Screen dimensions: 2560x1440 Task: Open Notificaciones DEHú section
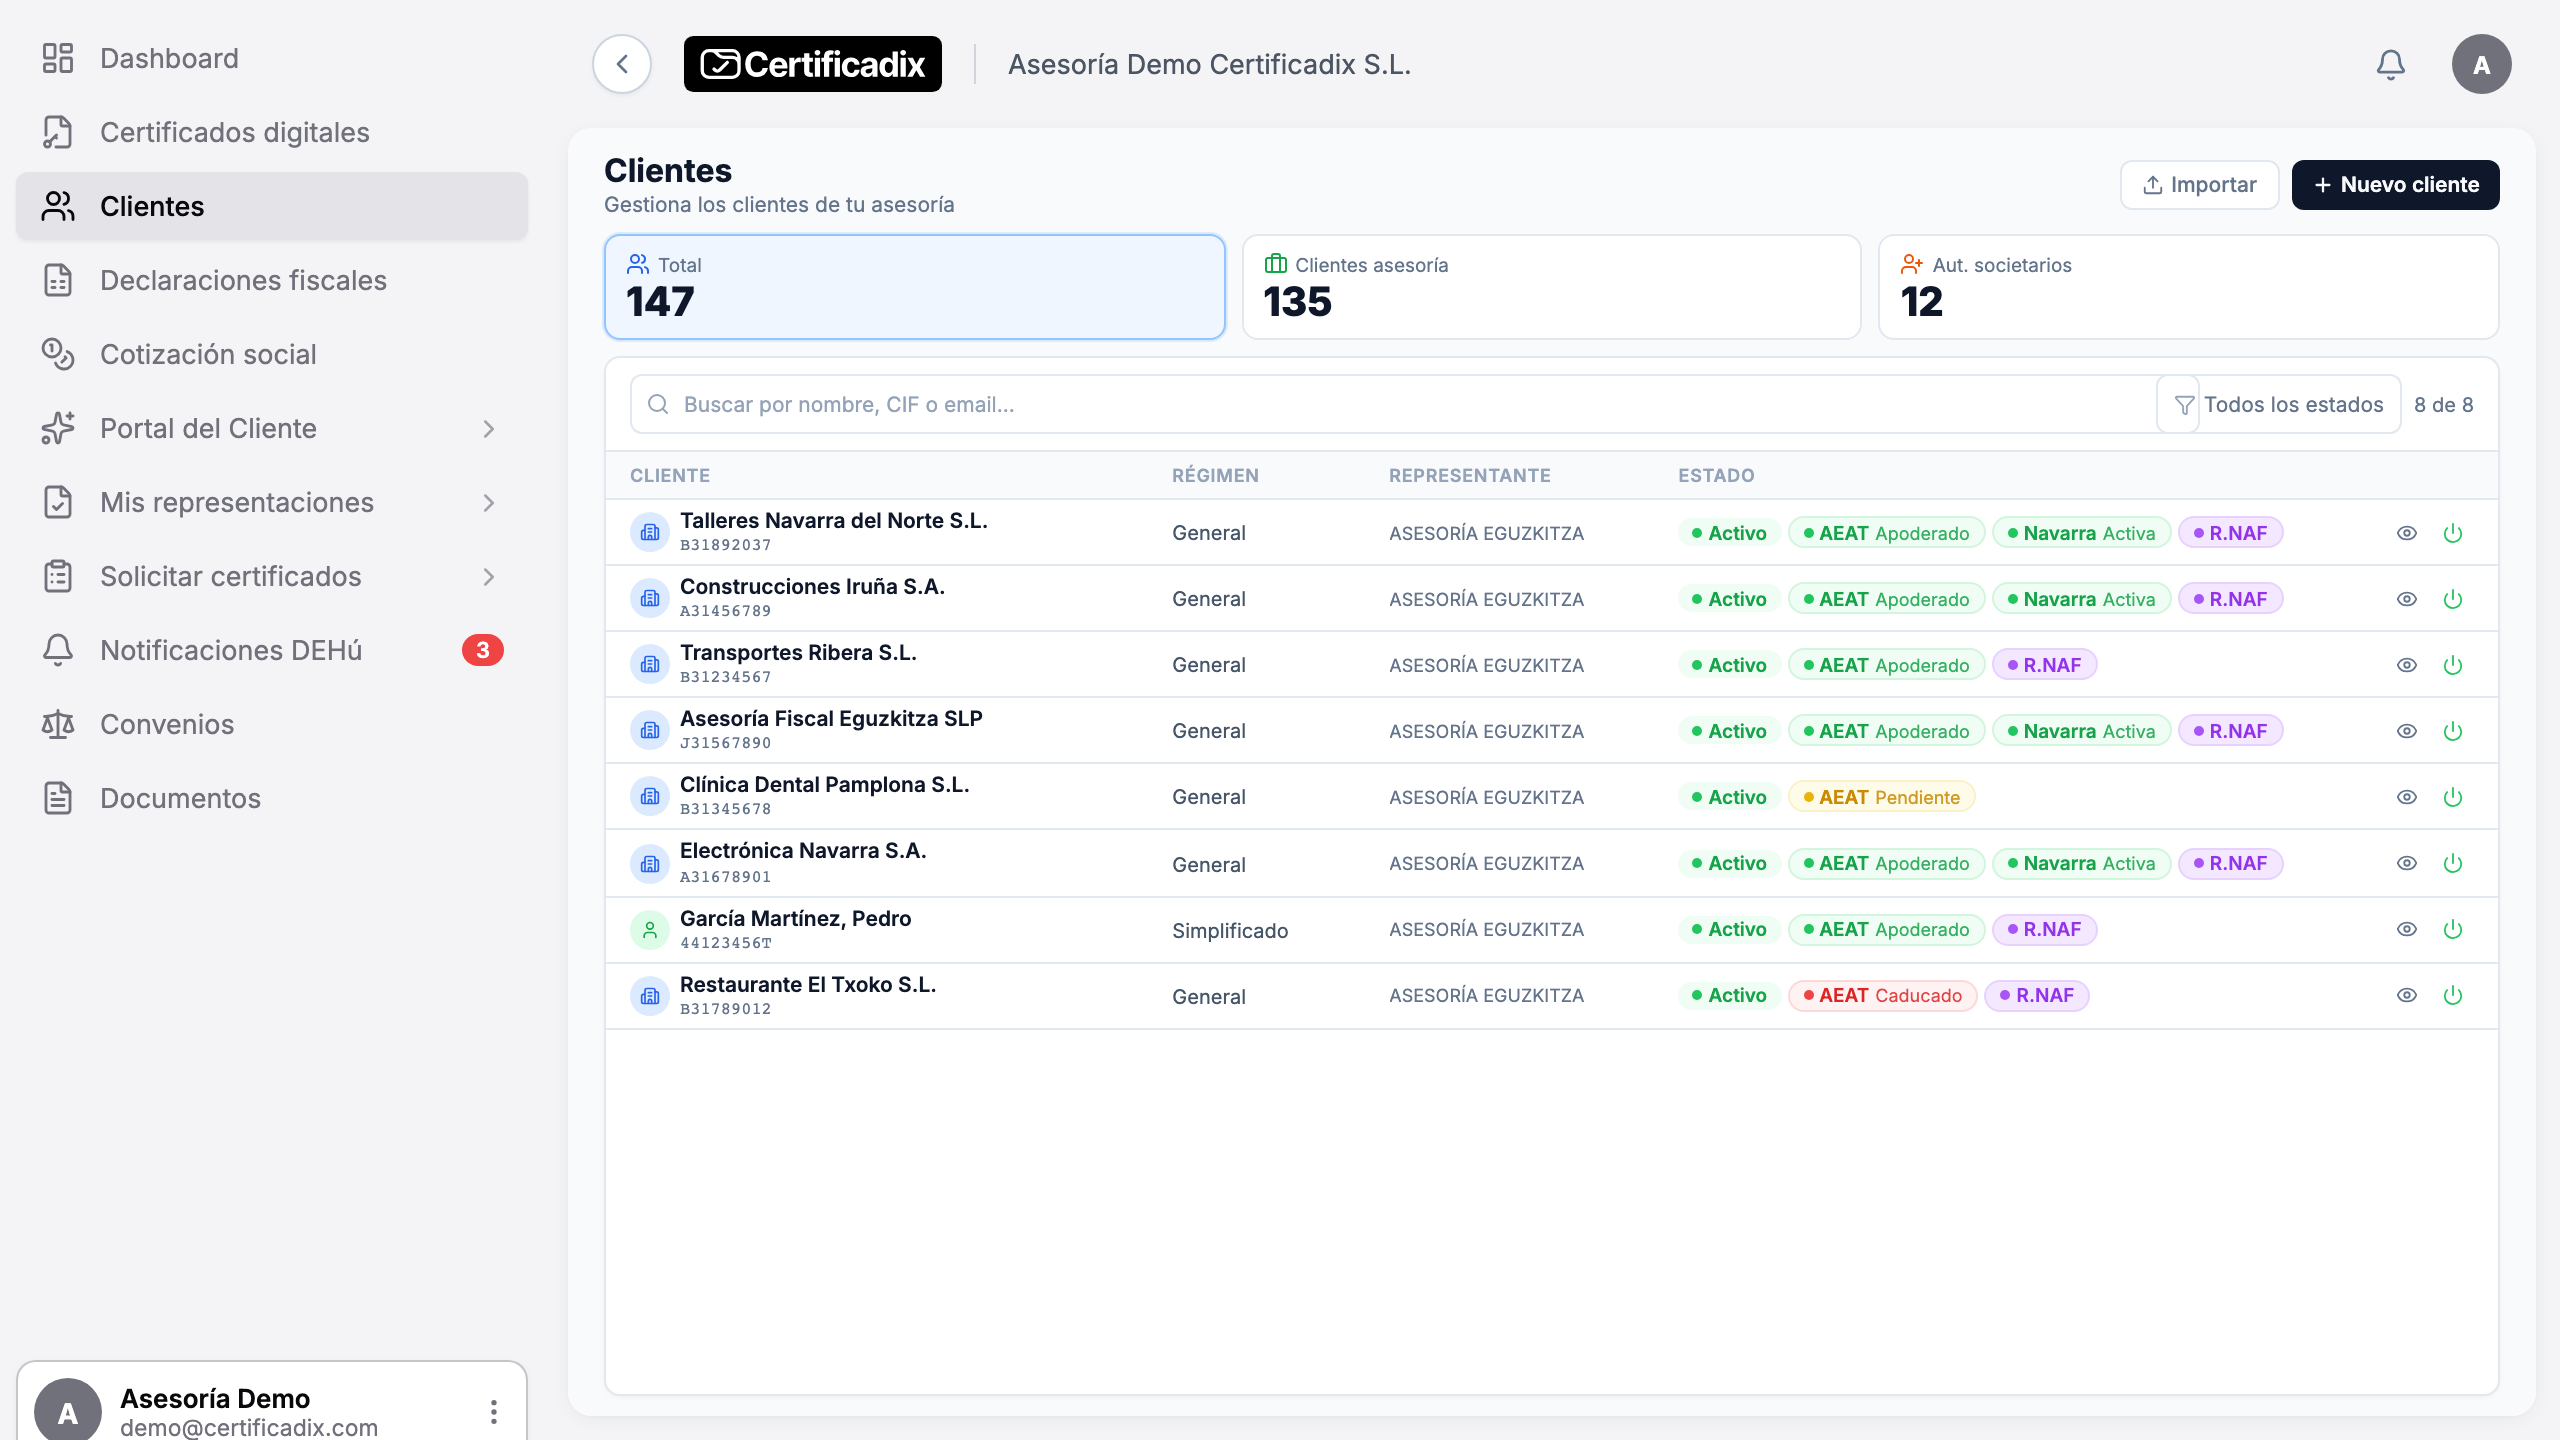pyautogui.click(x=272, y=650)
